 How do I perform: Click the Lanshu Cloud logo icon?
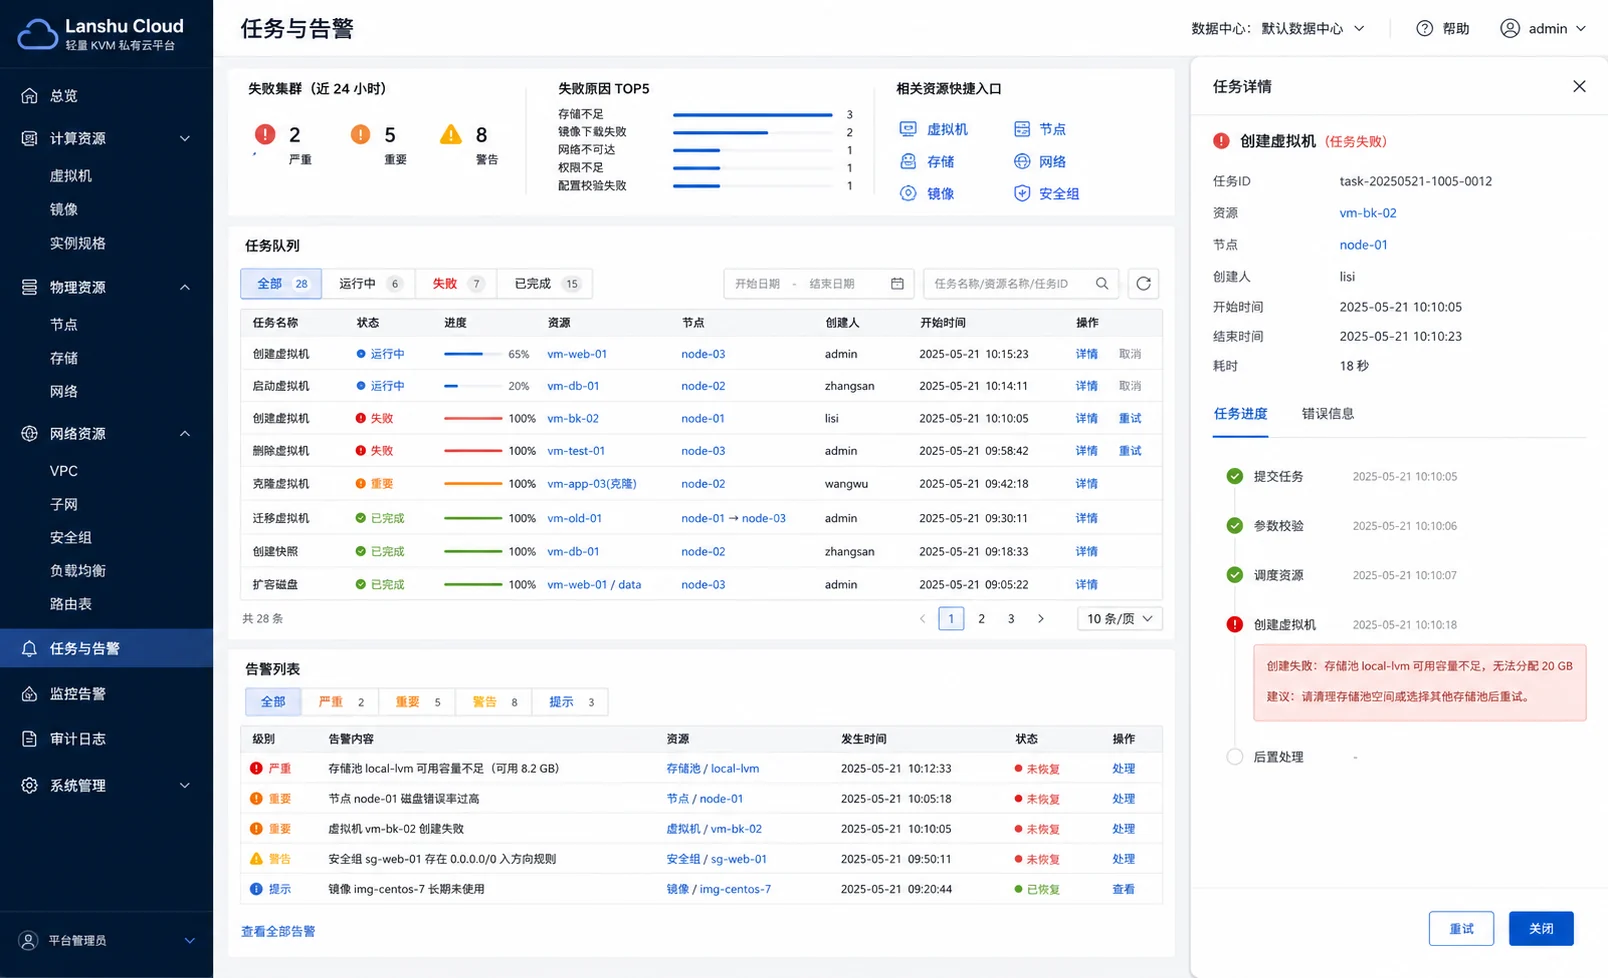[x=38, y=35]
